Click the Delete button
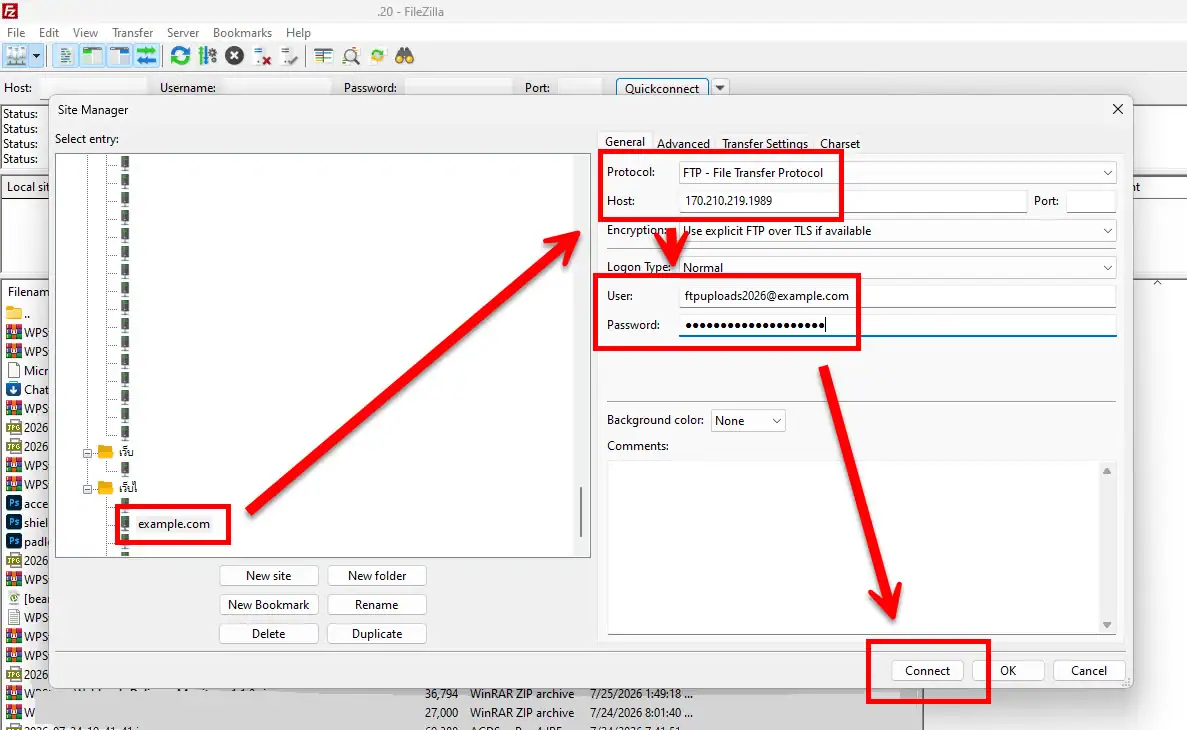The width and height of the screenshot is (1187, 730). (269, 634)
